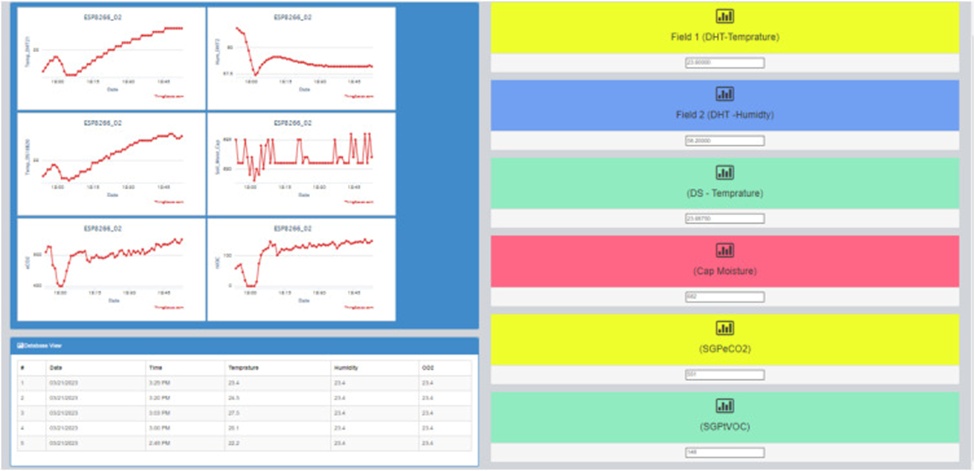Click the ESP8266_02 title of the tVOC chart
Image resolution: width=975 pixels, height=471 pixels.
pos(293,229)
